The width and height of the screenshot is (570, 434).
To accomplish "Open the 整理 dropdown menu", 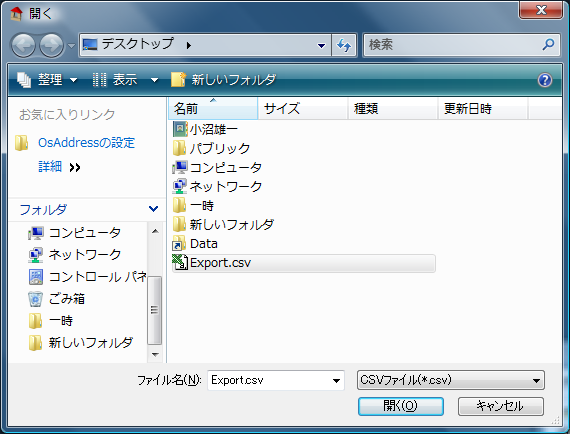I will point(48,80).
